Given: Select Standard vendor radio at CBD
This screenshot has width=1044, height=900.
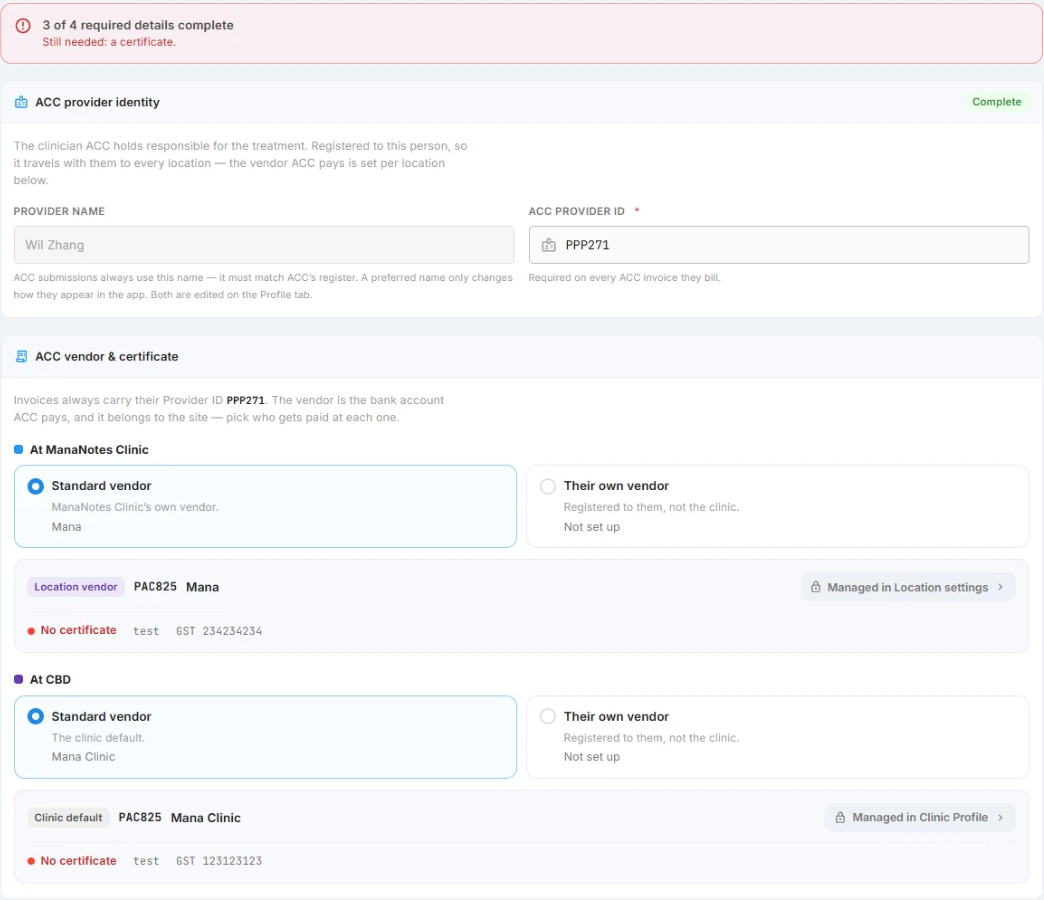Looking at the screenshot, I should click(x=36, y=716).
